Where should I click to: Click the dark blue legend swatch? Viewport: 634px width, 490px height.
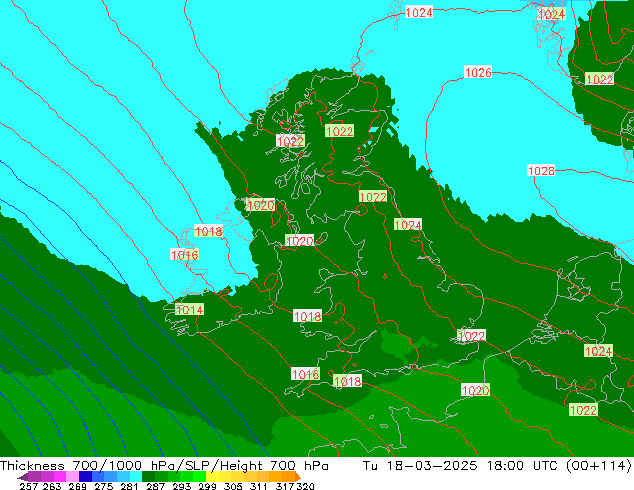85,476
